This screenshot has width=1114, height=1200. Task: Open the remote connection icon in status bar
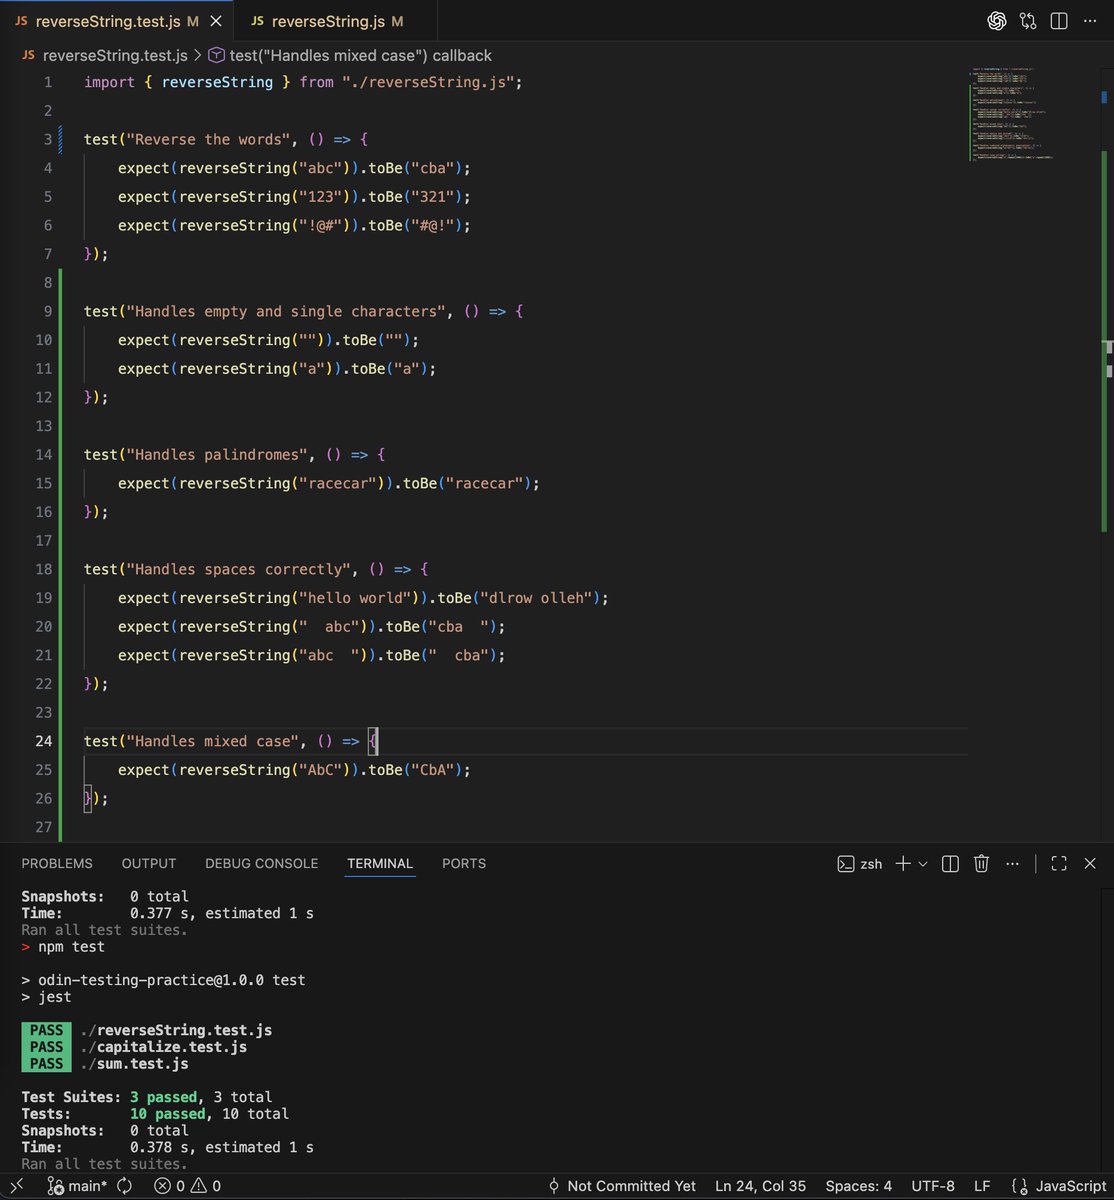click(15, 1185)
